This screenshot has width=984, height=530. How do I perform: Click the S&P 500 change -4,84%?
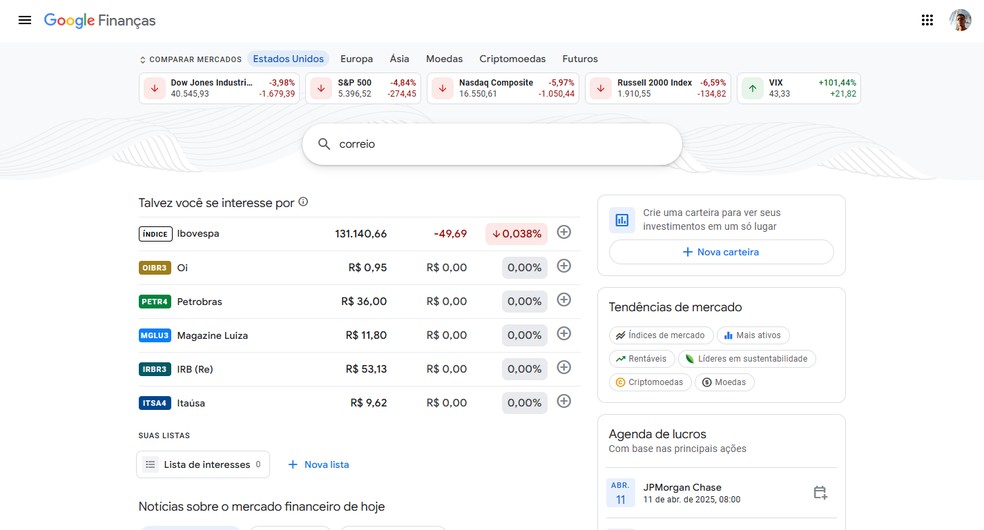coord(403,83)
